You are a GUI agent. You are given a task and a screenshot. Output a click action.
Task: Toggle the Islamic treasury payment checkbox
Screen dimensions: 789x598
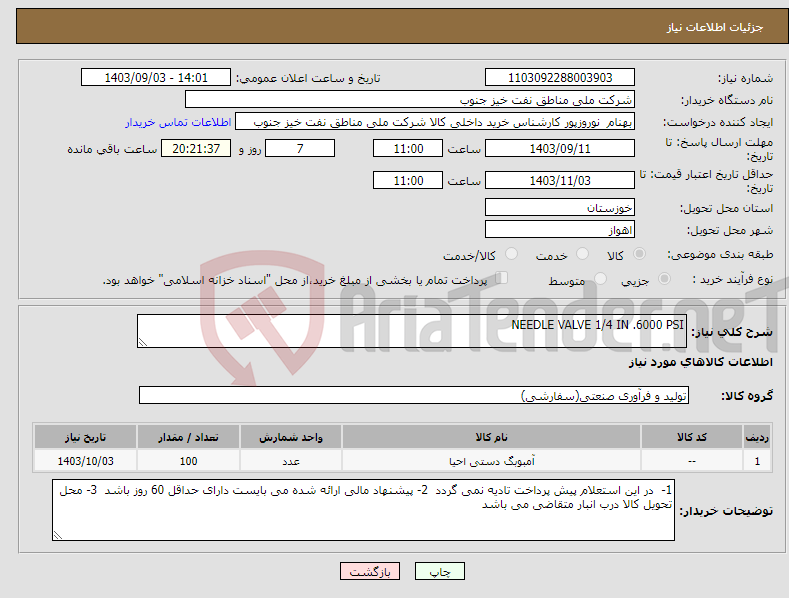pyautogui.click(x=502, y=277)
